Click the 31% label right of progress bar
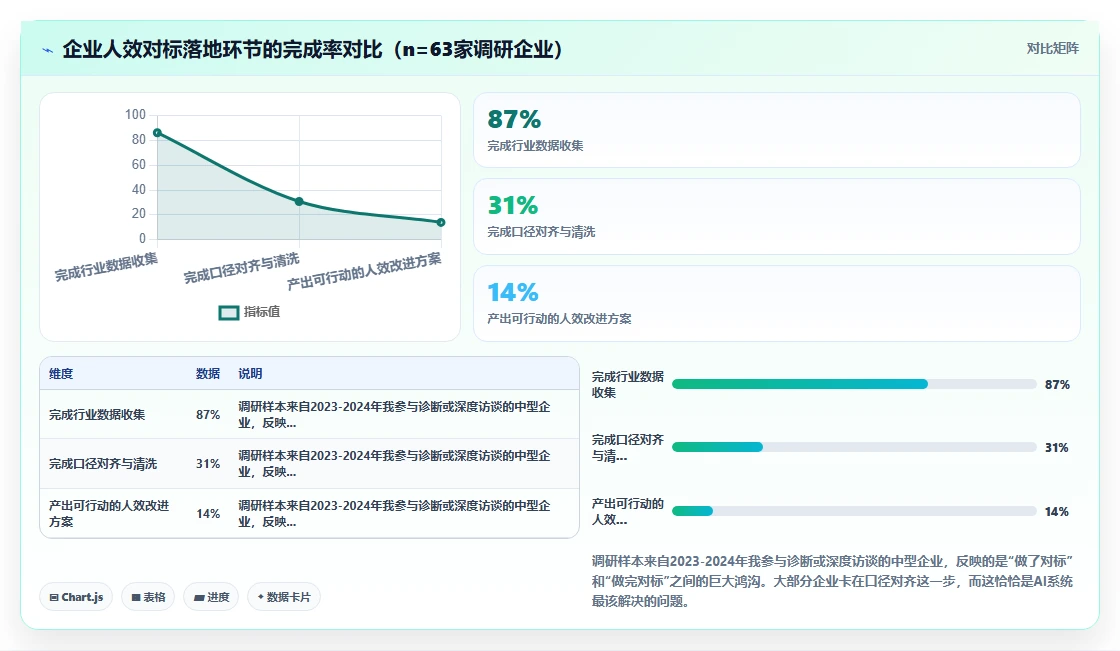This screenshot has height=651, width=1120. (x=1057, y=447)
